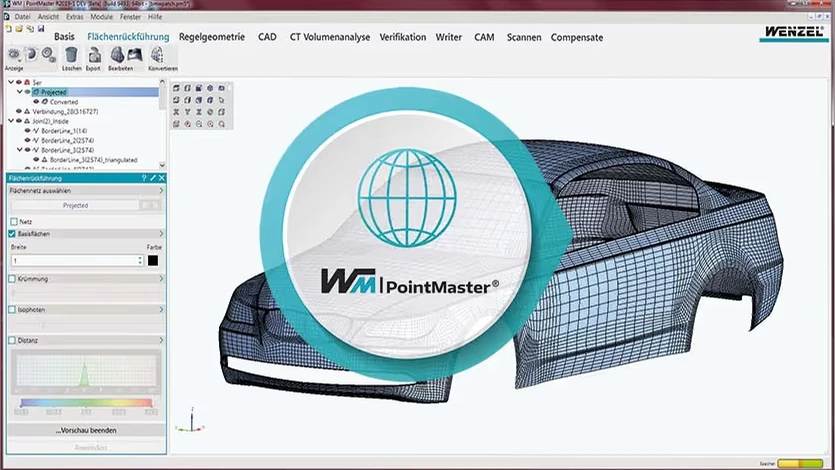835x470 pixels.
Task: Click the ...Vorschau beenden button
Action: pyautogui.click(x=86, y=430)
